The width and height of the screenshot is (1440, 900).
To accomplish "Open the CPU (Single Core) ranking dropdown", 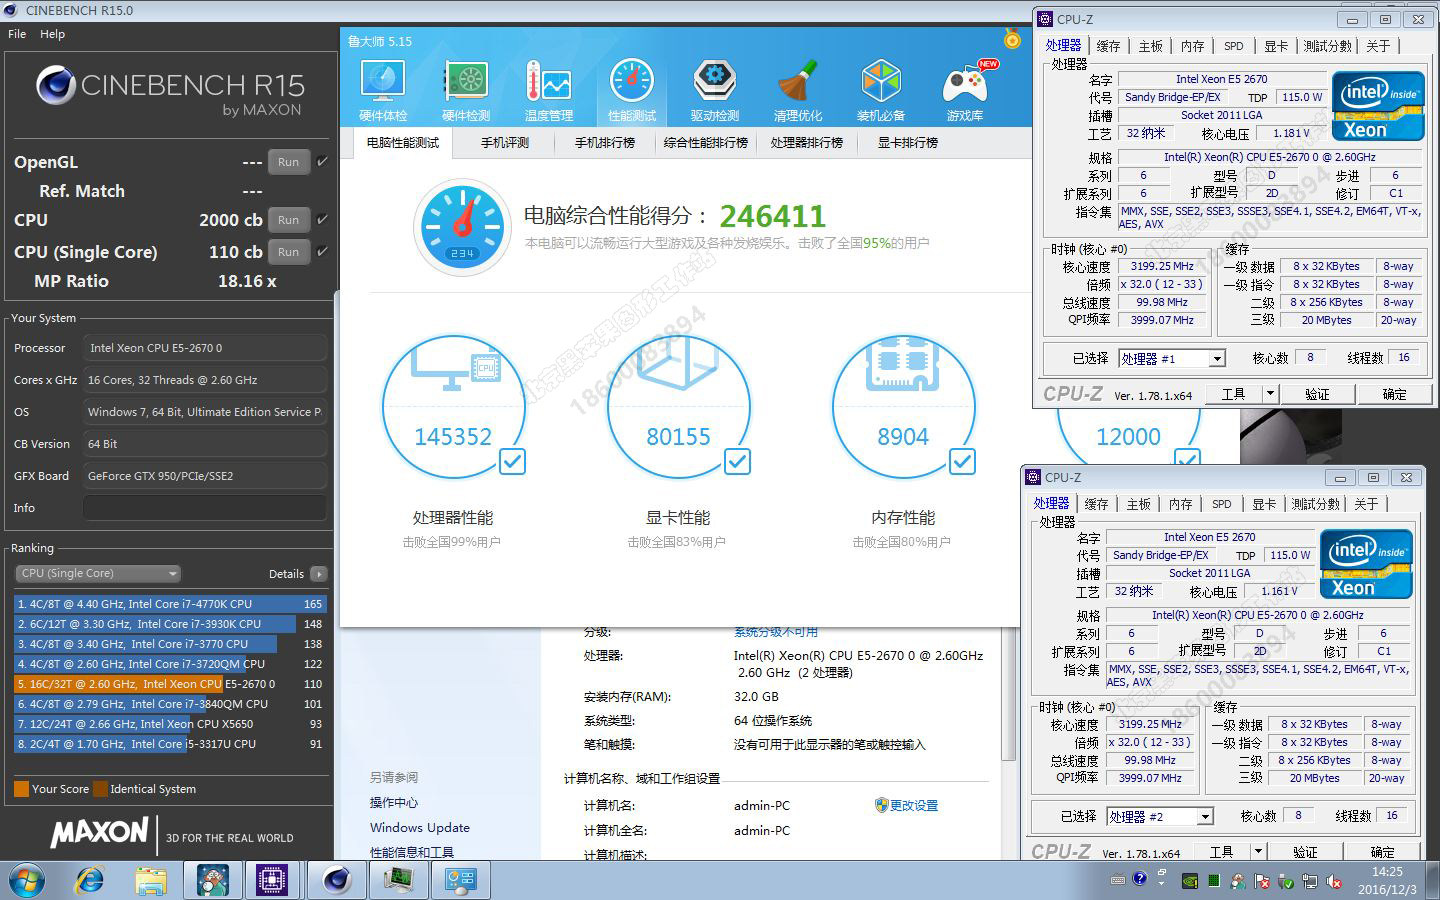I will 98,574.
